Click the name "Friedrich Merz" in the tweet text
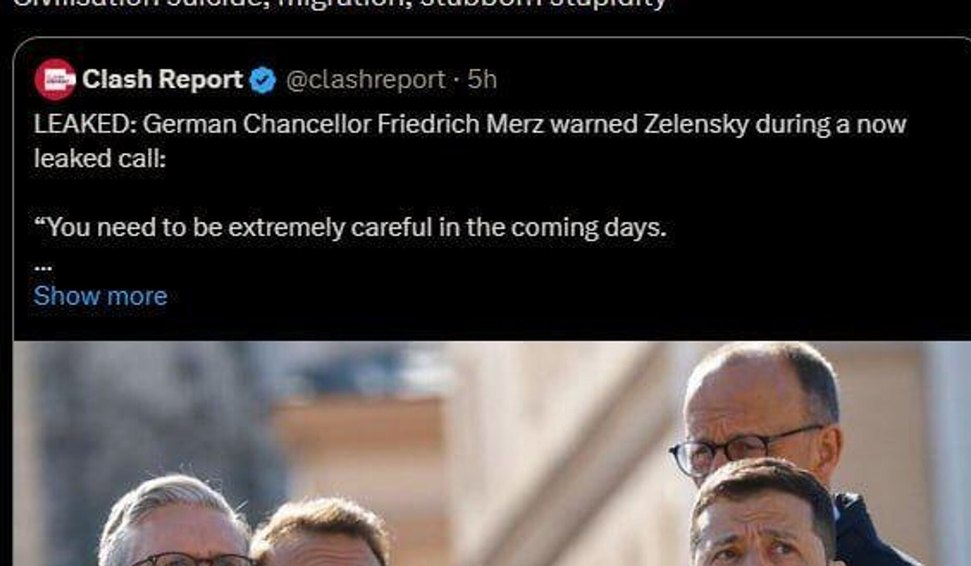Screen dimensions: 971x566 (x=459, y=124)
